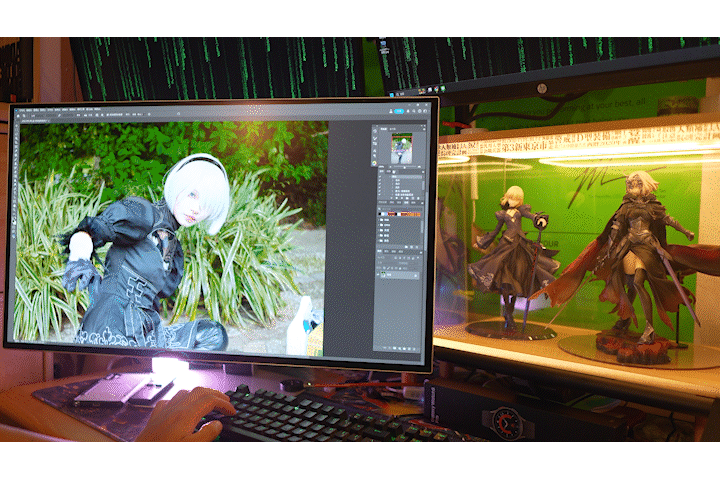This screenshot has height=480, width=720.
Task: Open the Edit menu
Action: (29, 110)
